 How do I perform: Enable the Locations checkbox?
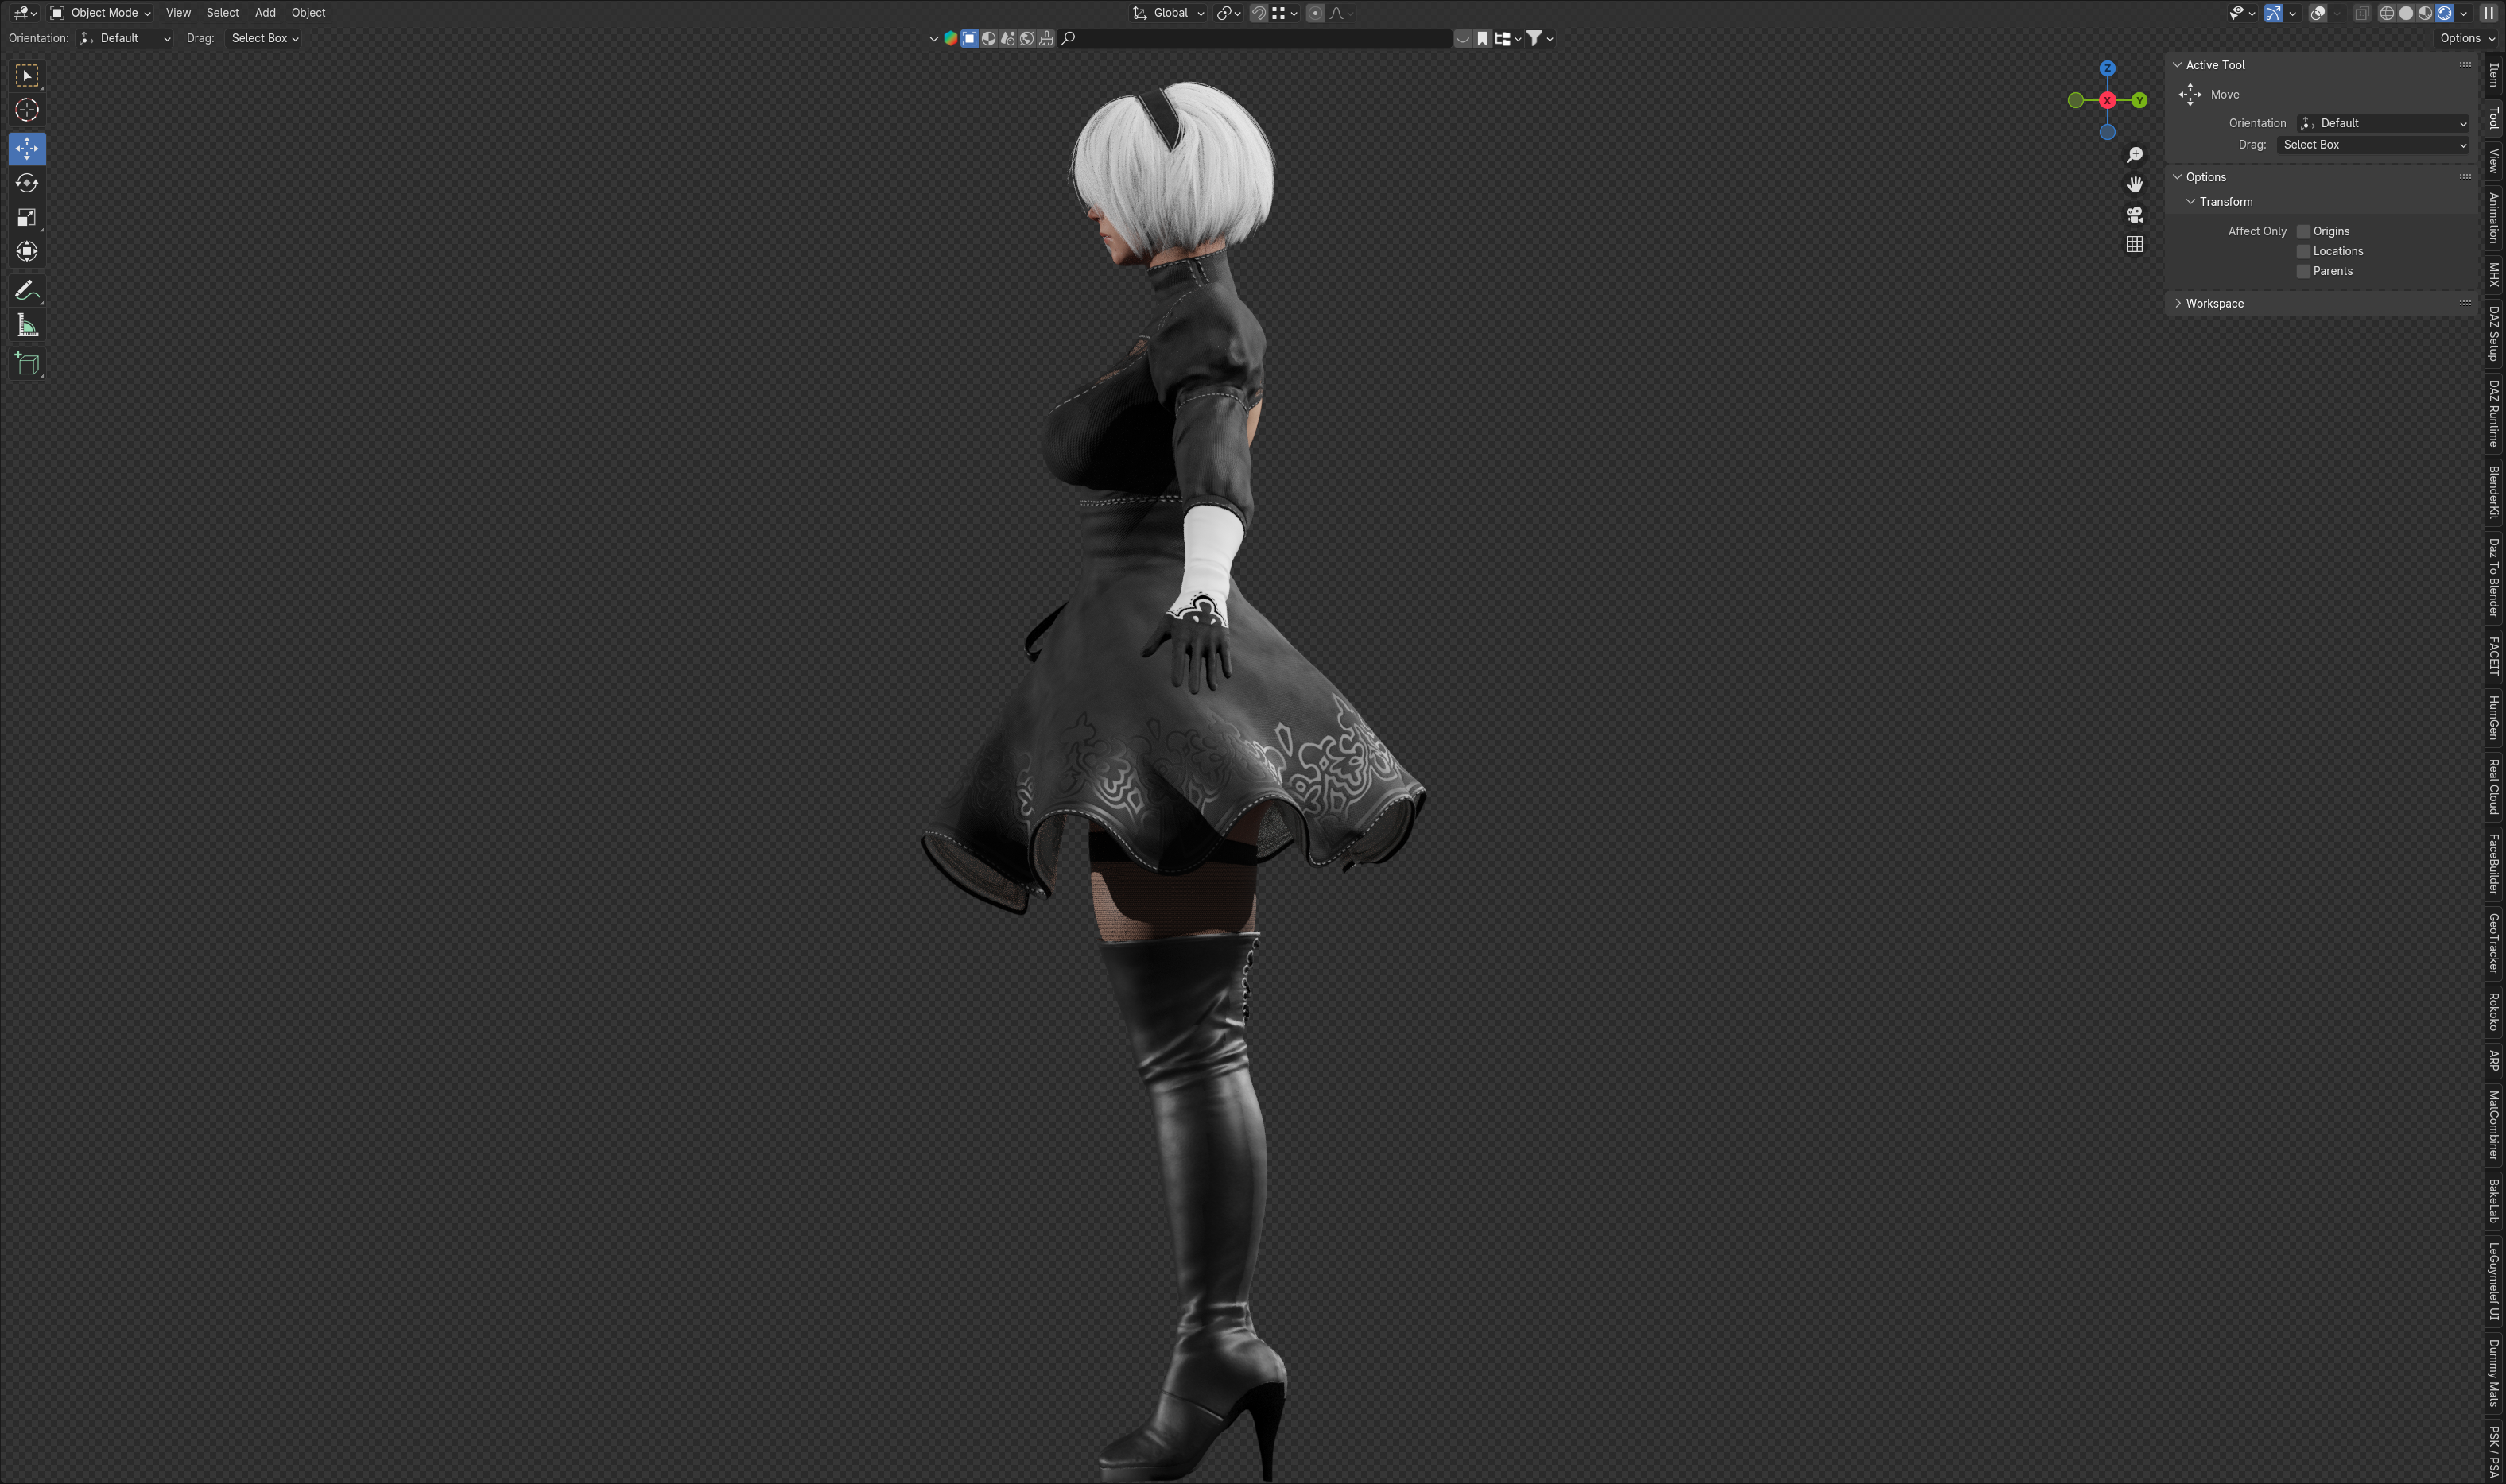point(2303,251)
